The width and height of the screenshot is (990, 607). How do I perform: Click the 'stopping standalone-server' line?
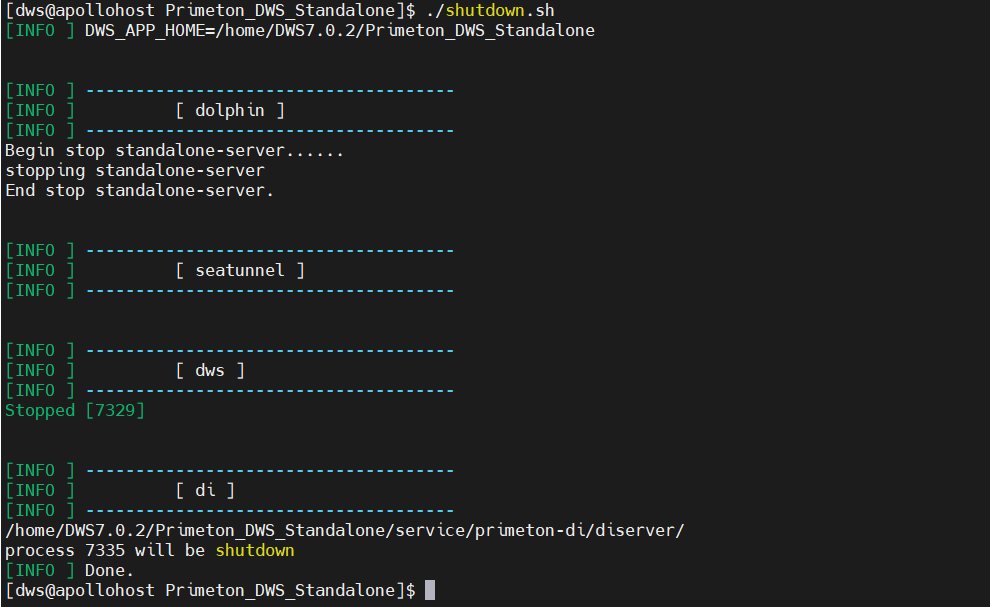pos(135,171)
